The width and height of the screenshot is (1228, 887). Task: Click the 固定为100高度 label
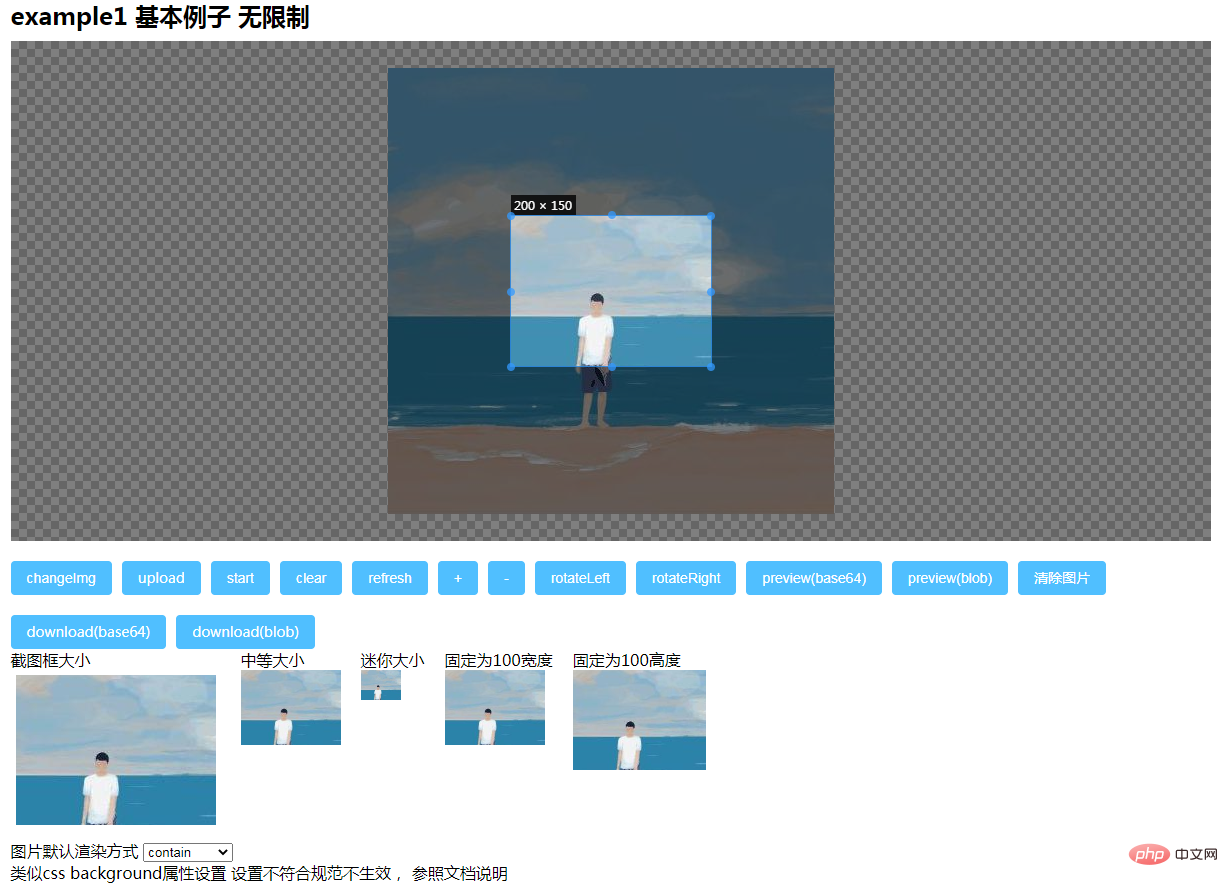click(x=627, y=660)
